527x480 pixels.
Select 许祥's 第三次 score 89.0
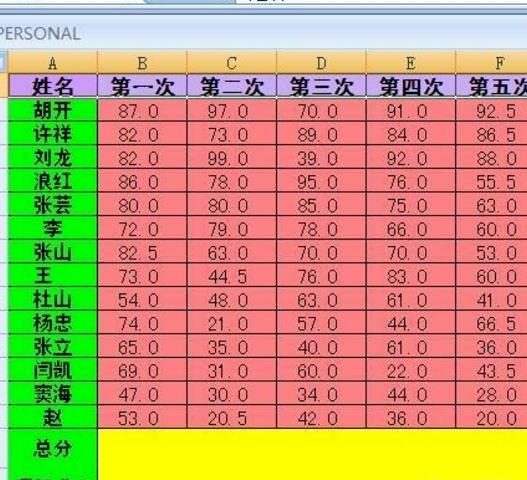[x=321, y=133]
